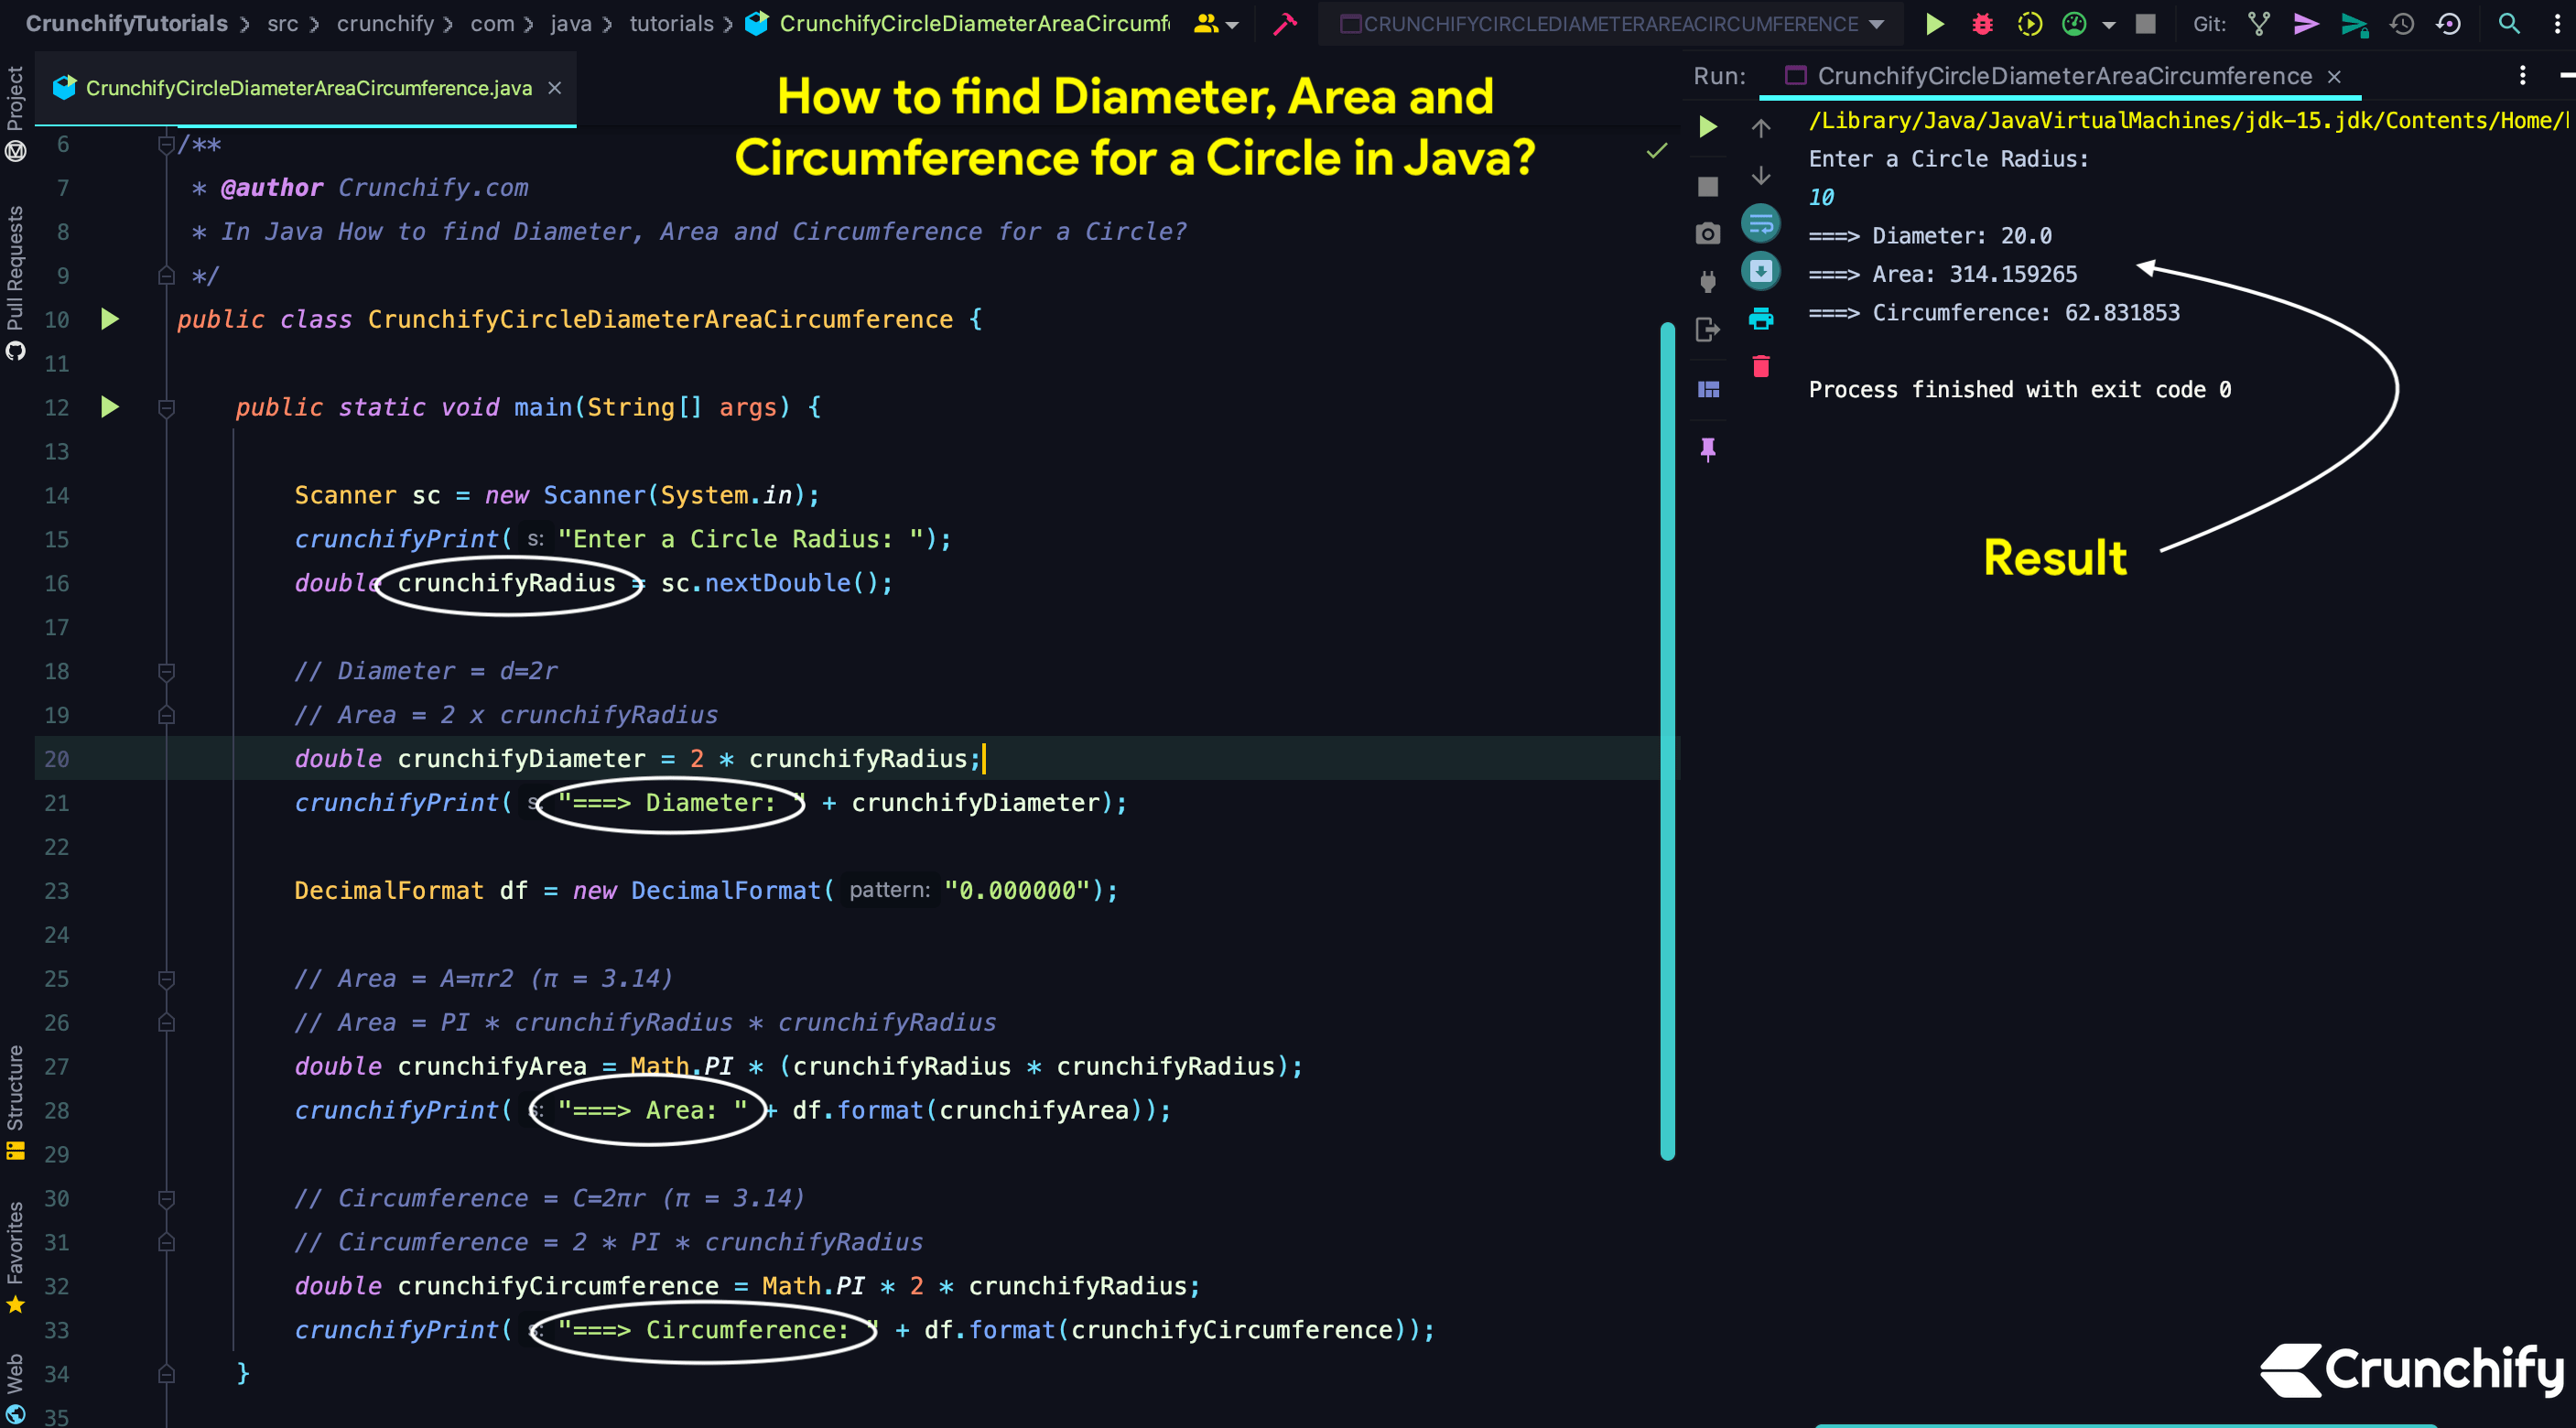Start debugging with the bug icon
2576x1428 pixels.
click(x=1982, y=23)
